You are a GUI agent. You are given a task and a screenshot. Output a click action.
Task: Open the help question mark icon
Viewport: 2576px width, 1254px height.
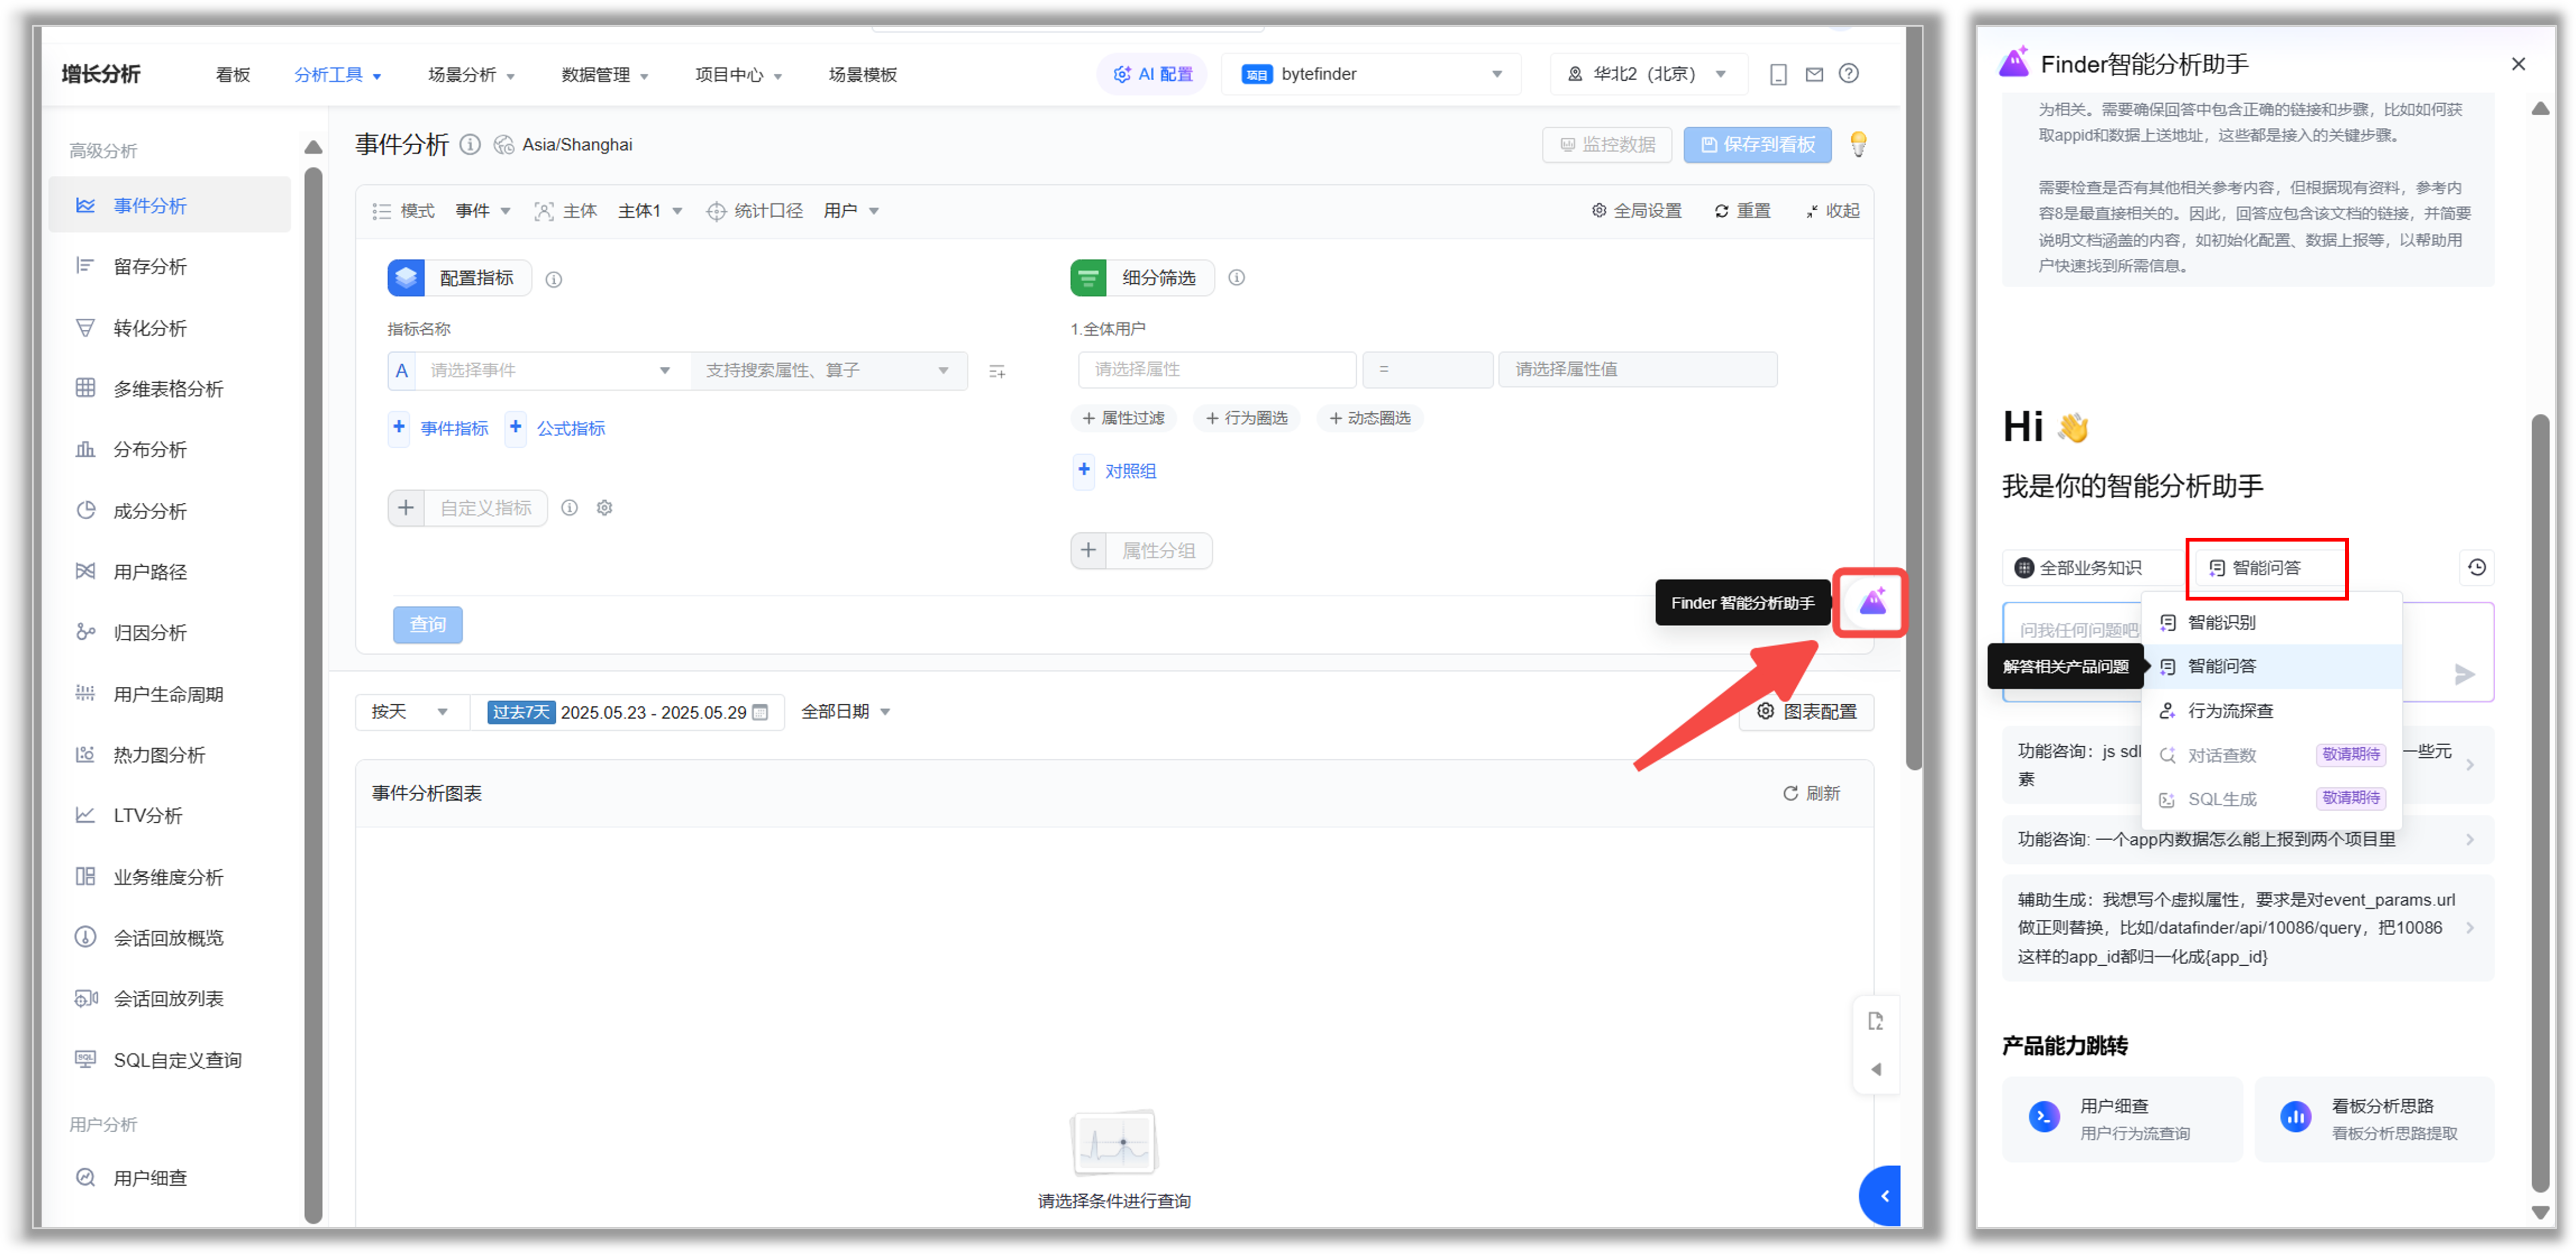coord(1849,74)
